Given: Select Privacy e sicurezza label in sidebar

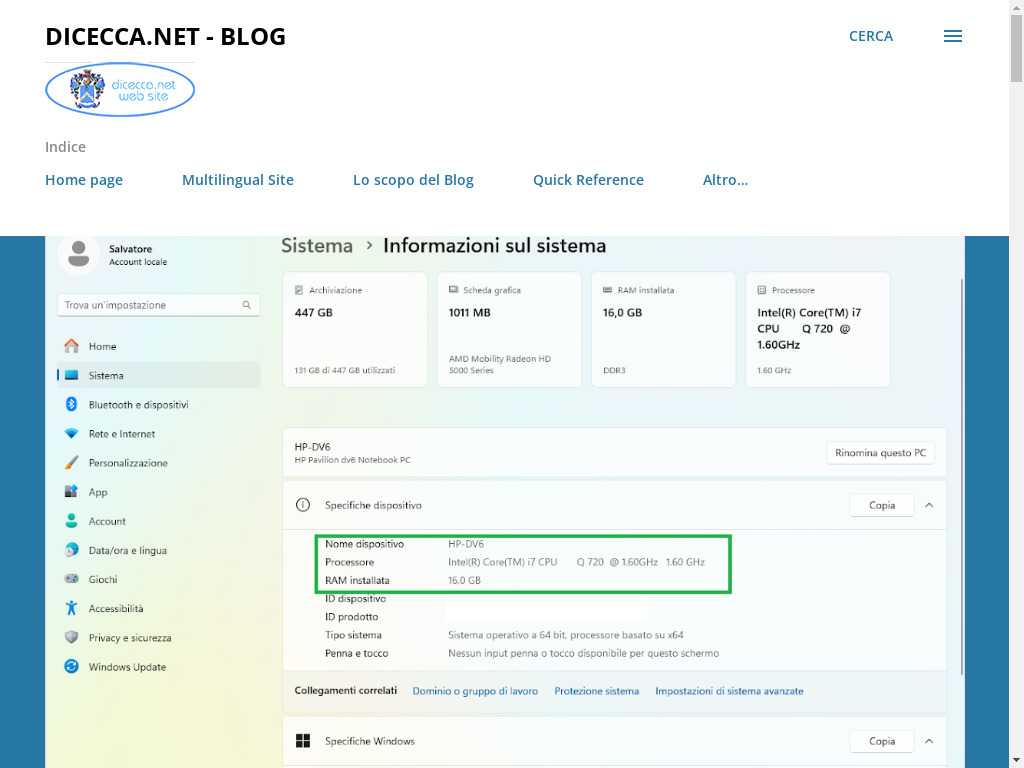Looking at the screenshot, I should (130, 638).
